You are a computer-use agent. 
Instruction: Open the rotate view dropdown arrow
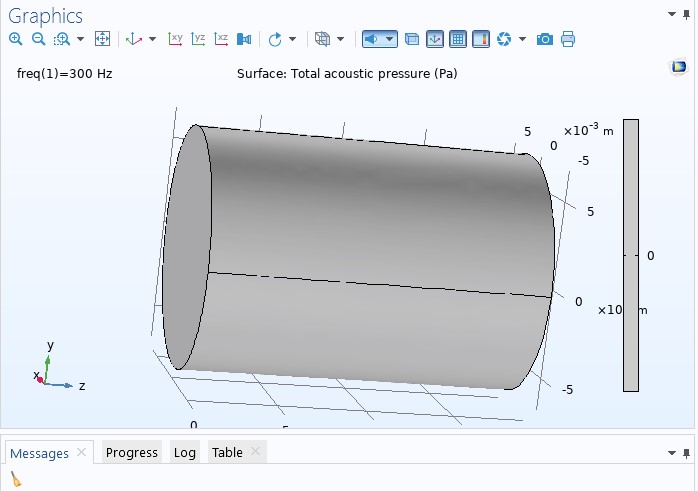click(292, 40)
